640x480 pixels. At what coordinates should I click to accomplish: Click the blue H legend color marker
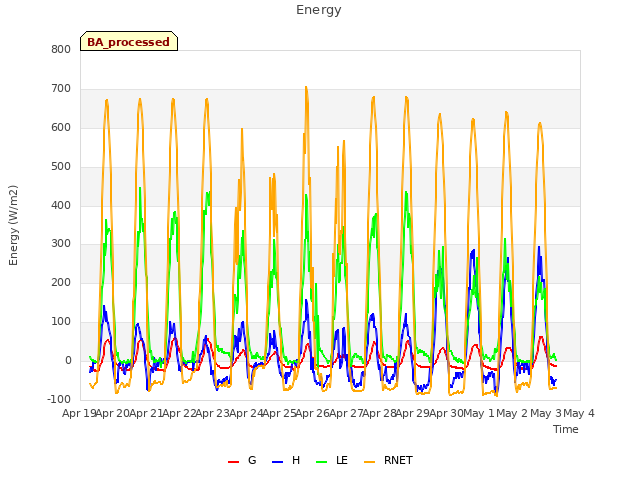pos(277,462)
